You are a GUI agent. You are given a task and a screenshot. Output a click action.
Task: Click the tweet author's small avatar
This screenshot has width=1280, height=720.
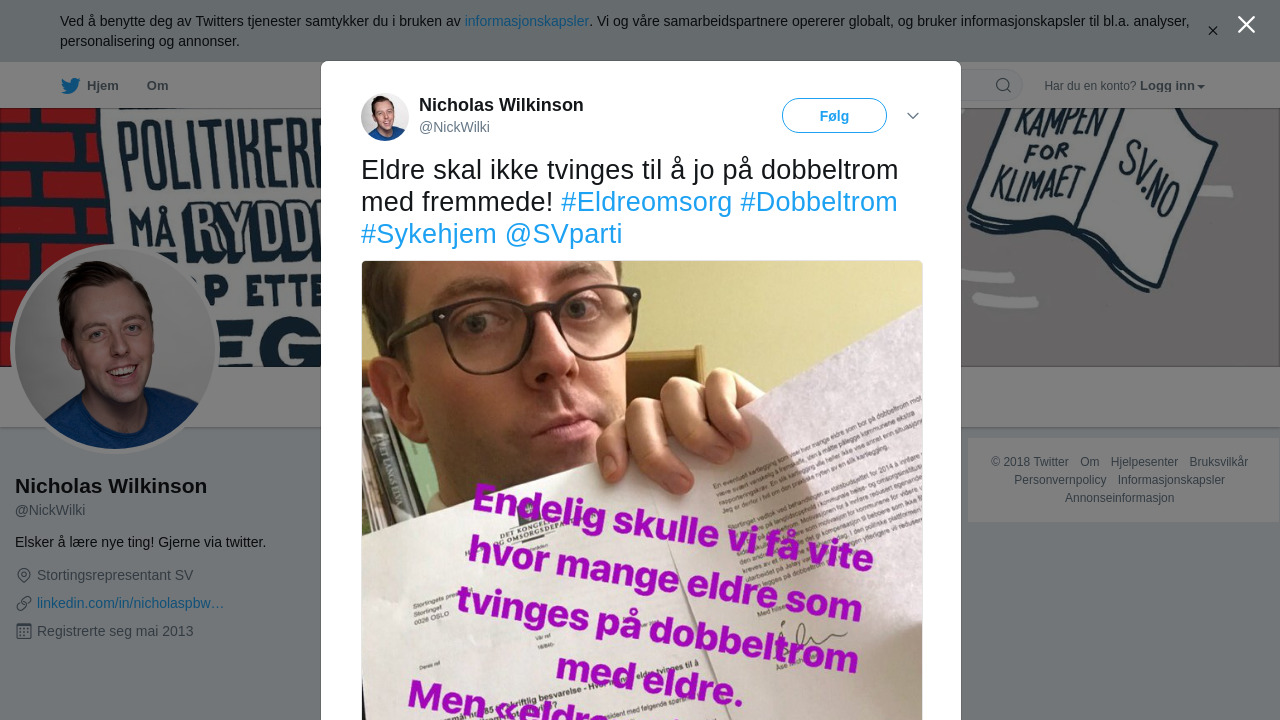[x=385, y=117]
